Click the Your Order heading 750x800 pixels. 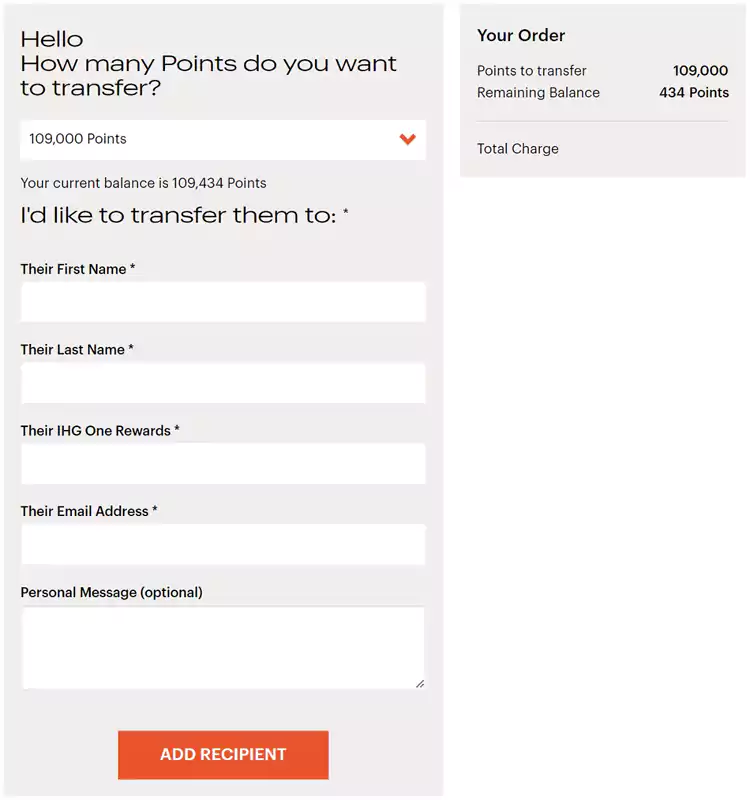pyautogui.click(x=521, y=36)
